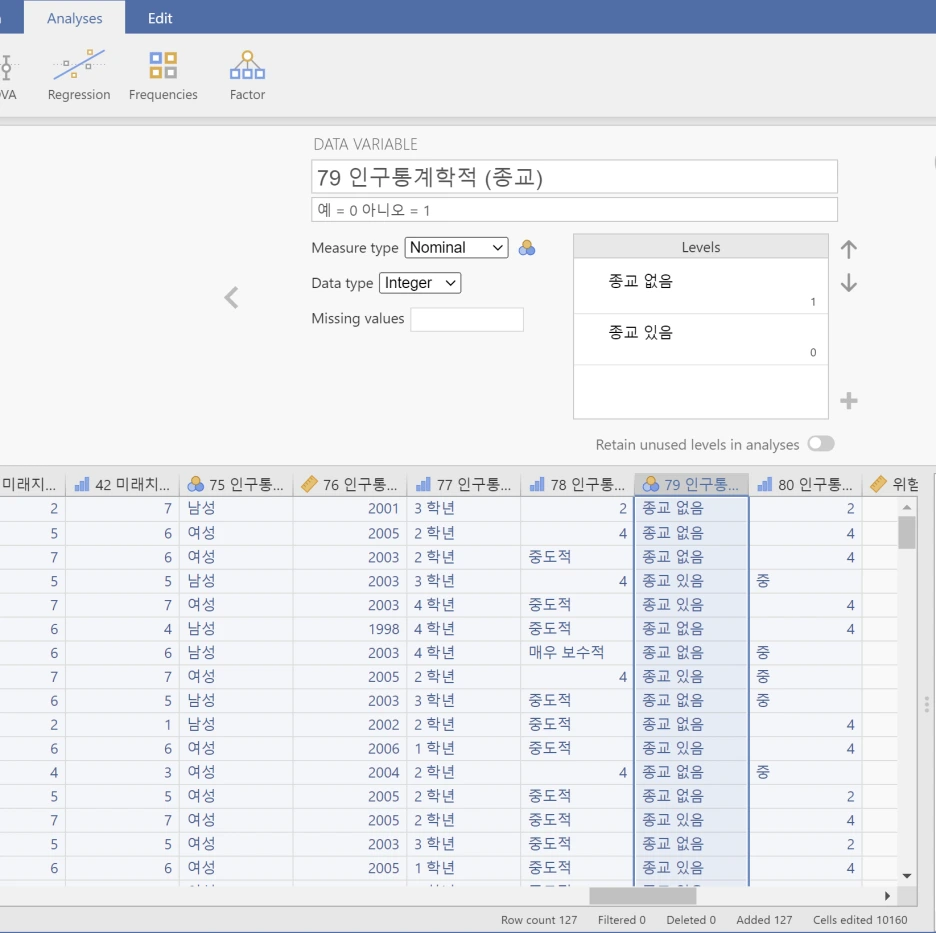Switch to the Analyses tab
The height and width of the screenshot is (933, 936).
pyautogui.click(x=74, y=17)
